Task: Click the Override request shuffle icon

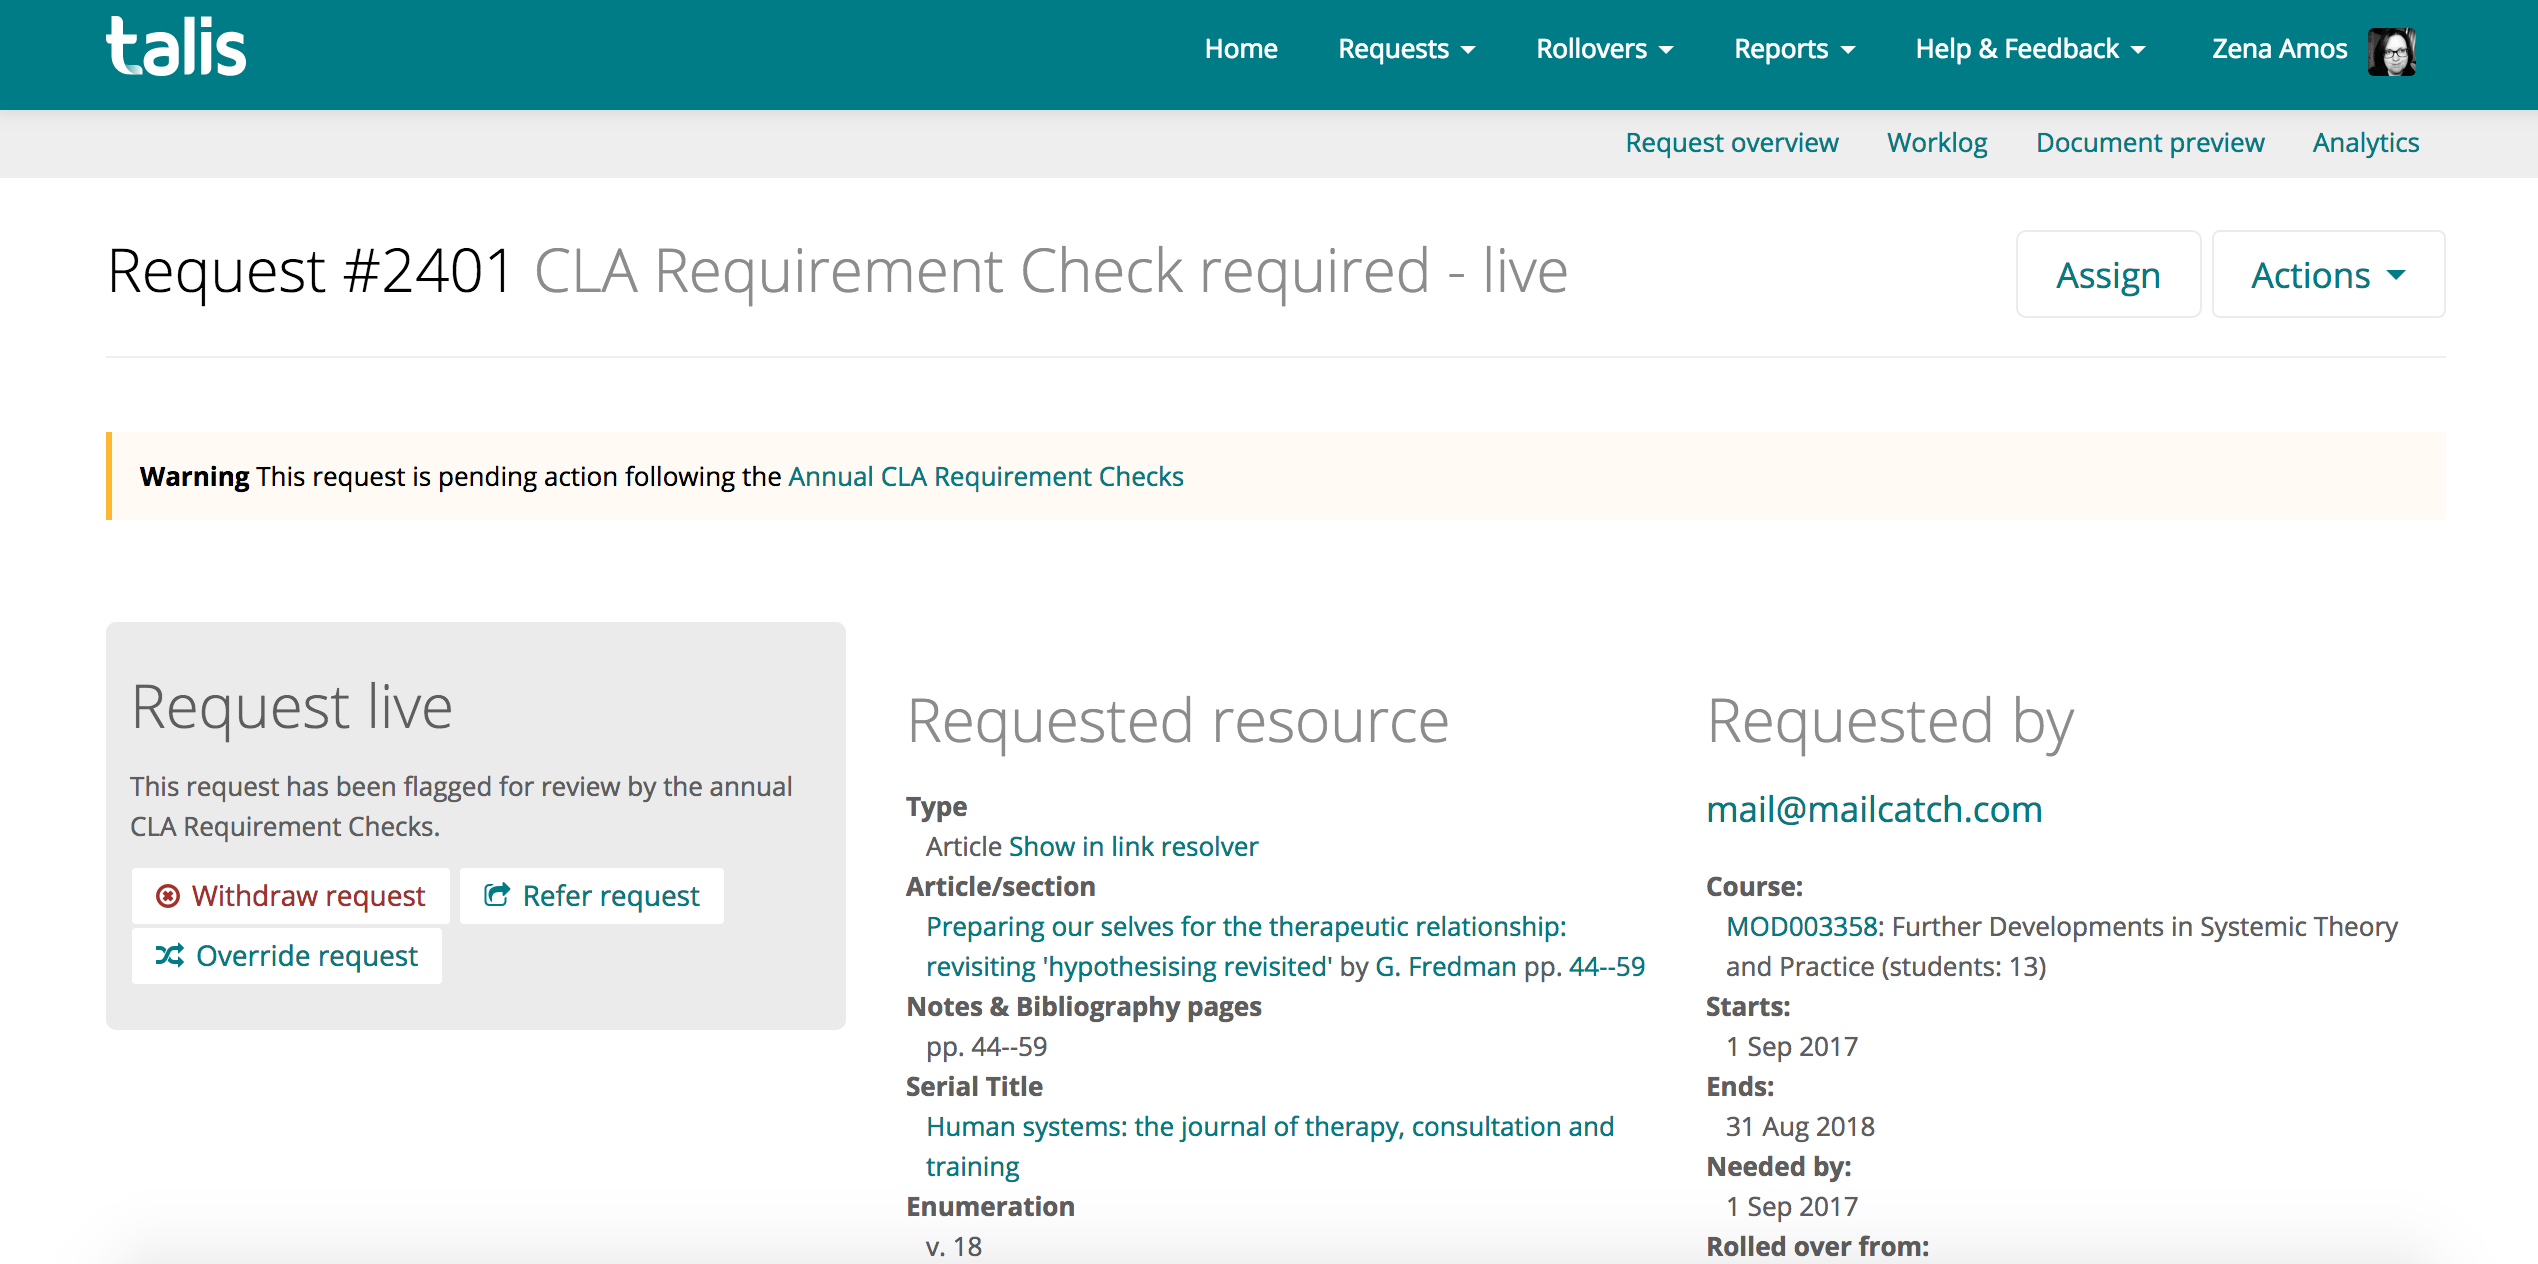Action: coord(169,956)
